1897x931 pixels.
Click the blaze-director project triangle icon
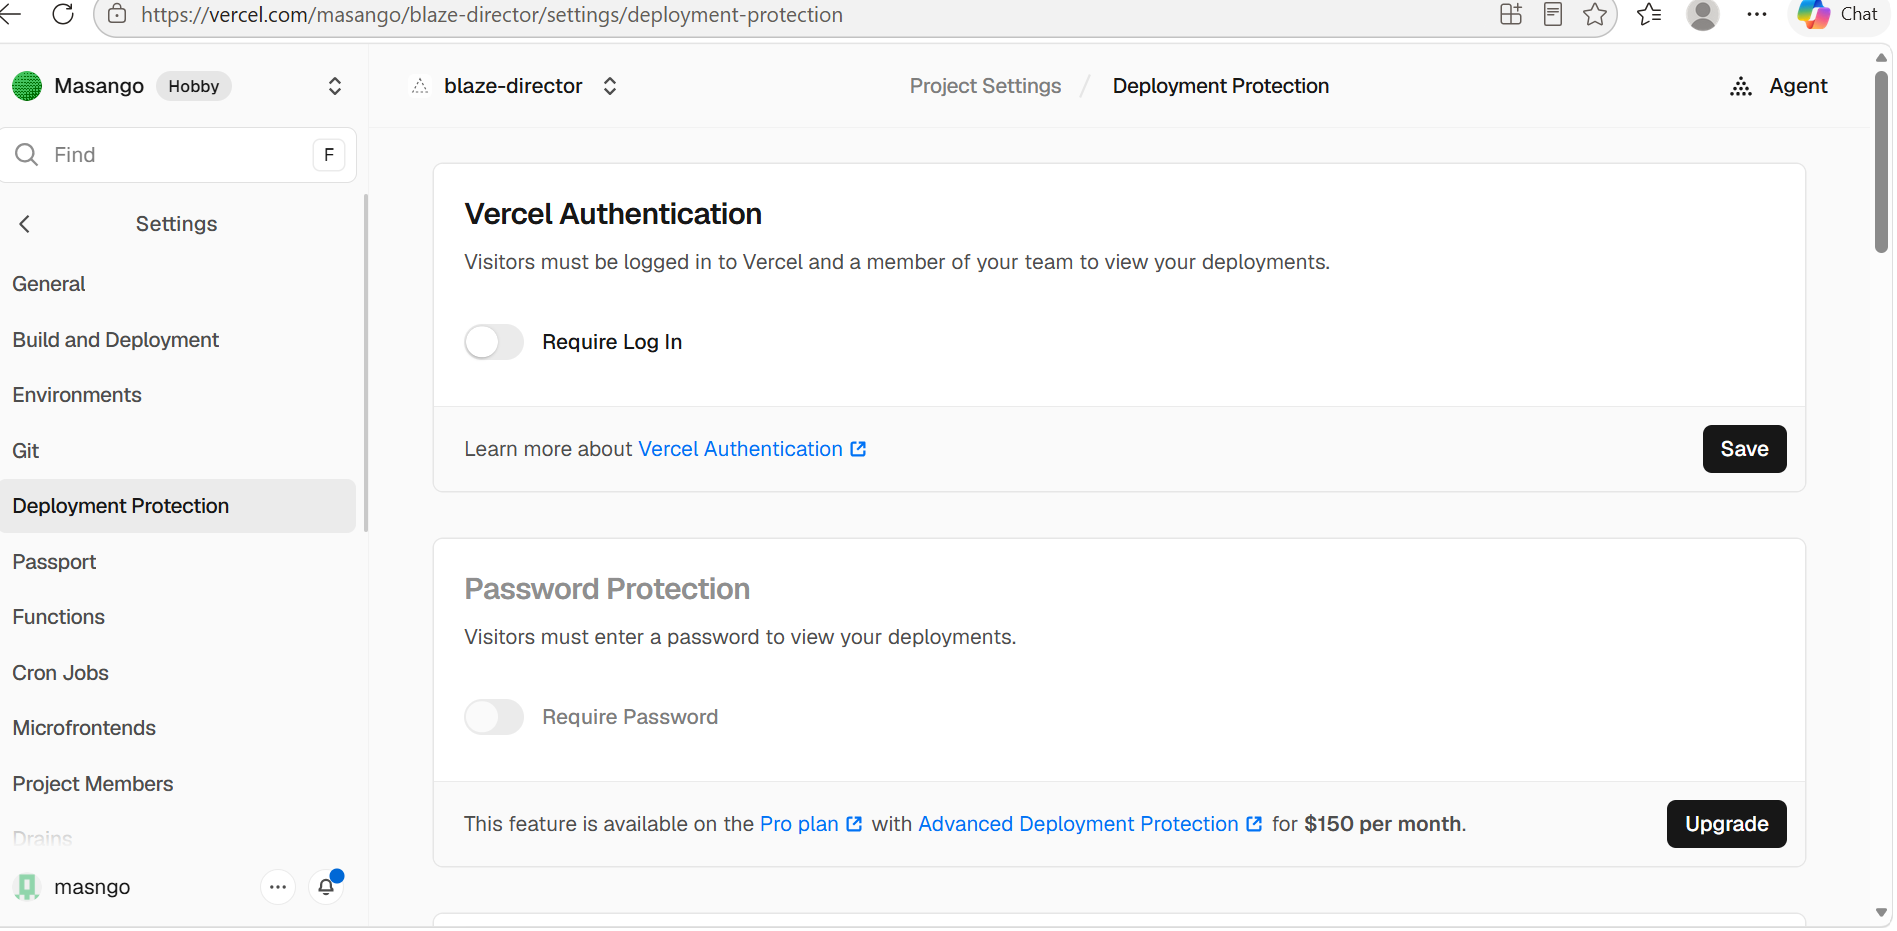tap(420, 86)
